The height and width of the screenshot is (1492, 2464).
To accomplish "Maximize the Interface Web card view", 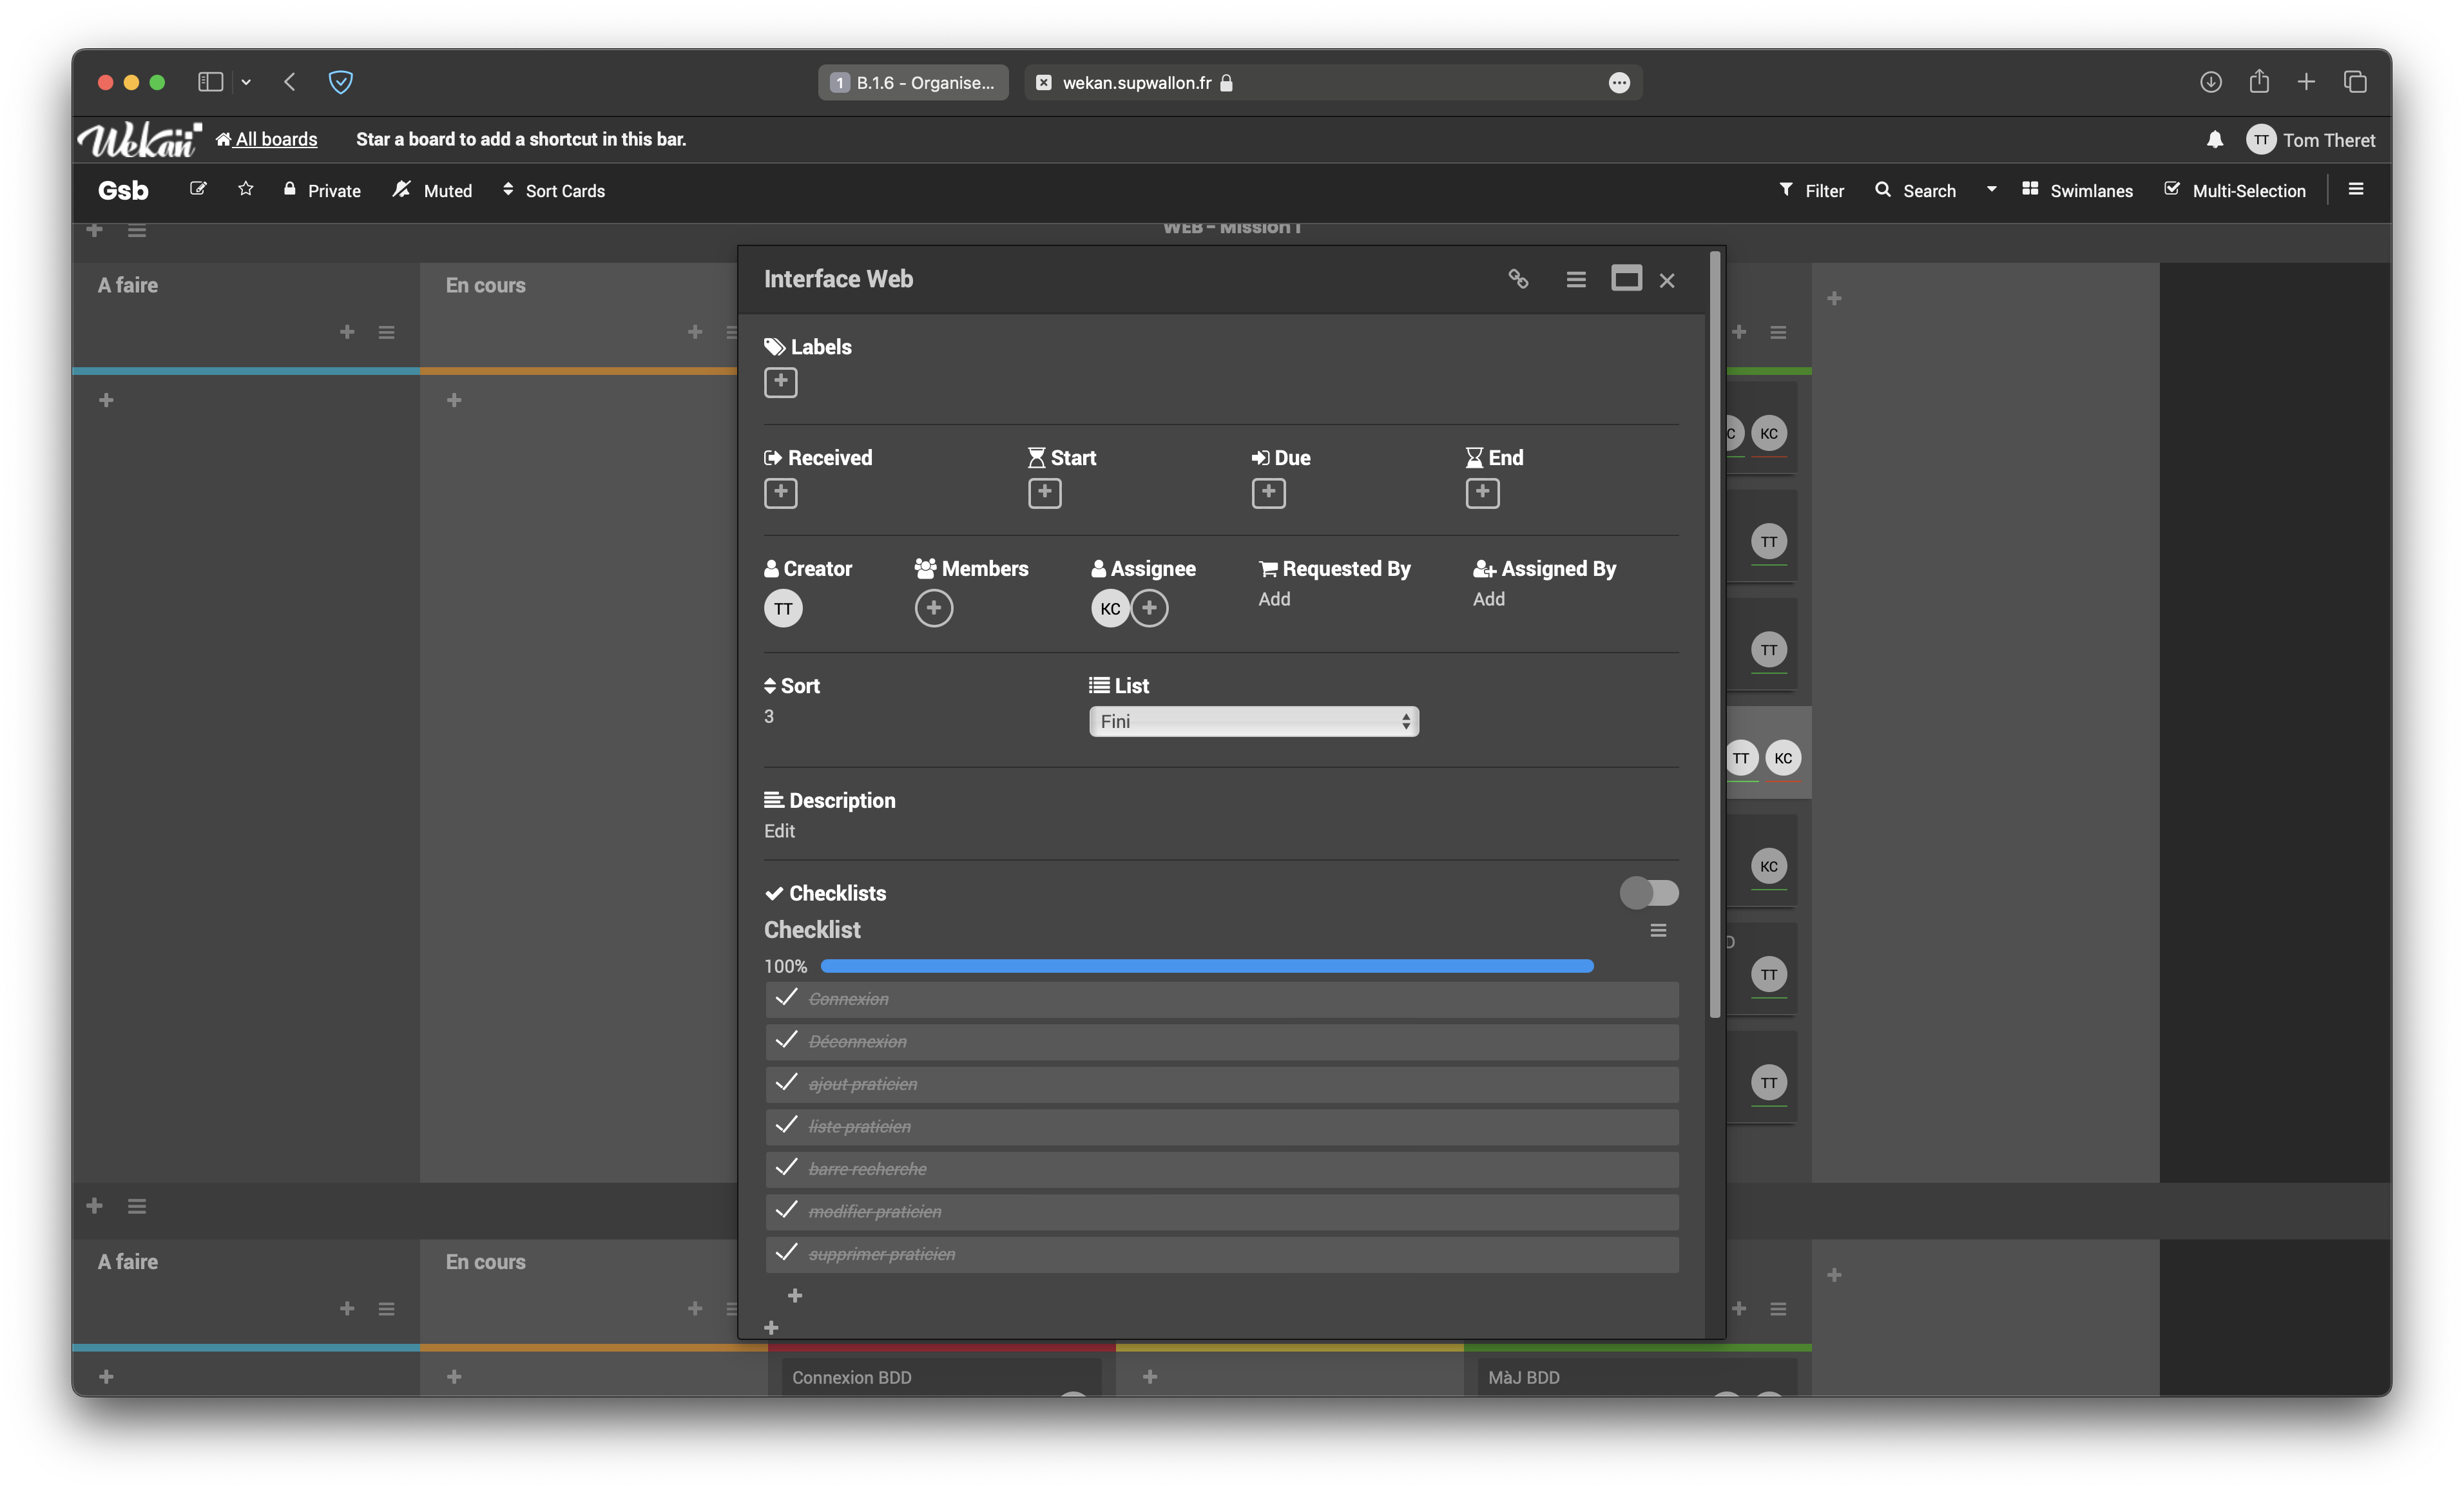I will pos(1626,278).
